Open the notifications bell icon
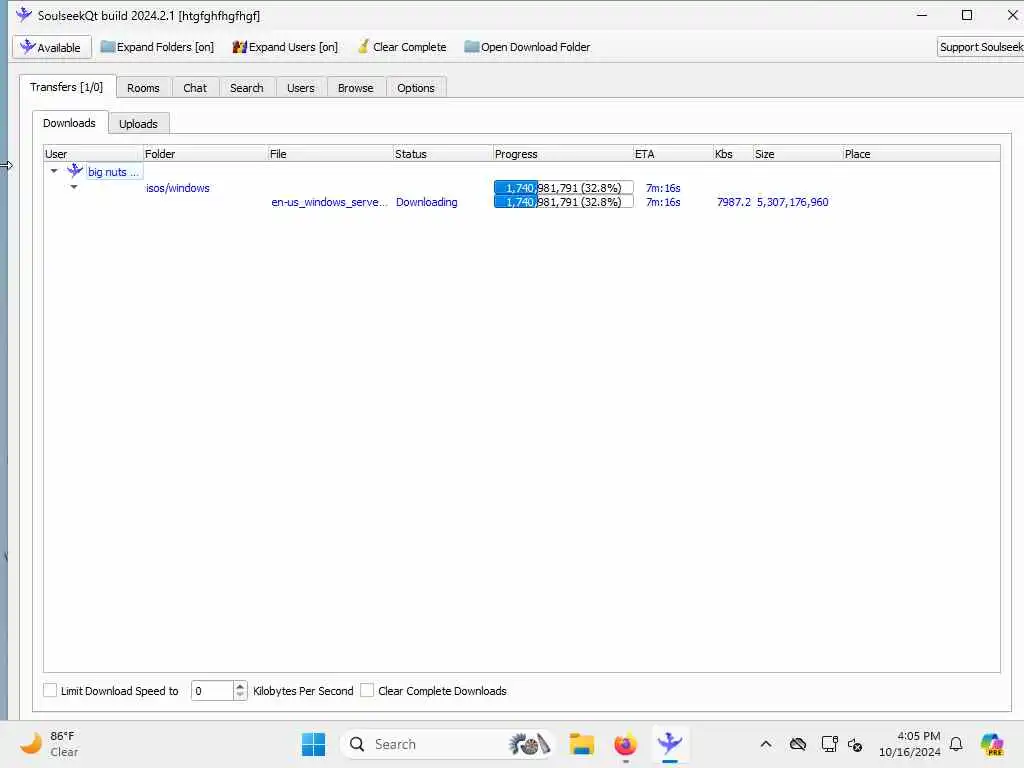Screen dimensions: 1024x768 click(x=956, y=744)
